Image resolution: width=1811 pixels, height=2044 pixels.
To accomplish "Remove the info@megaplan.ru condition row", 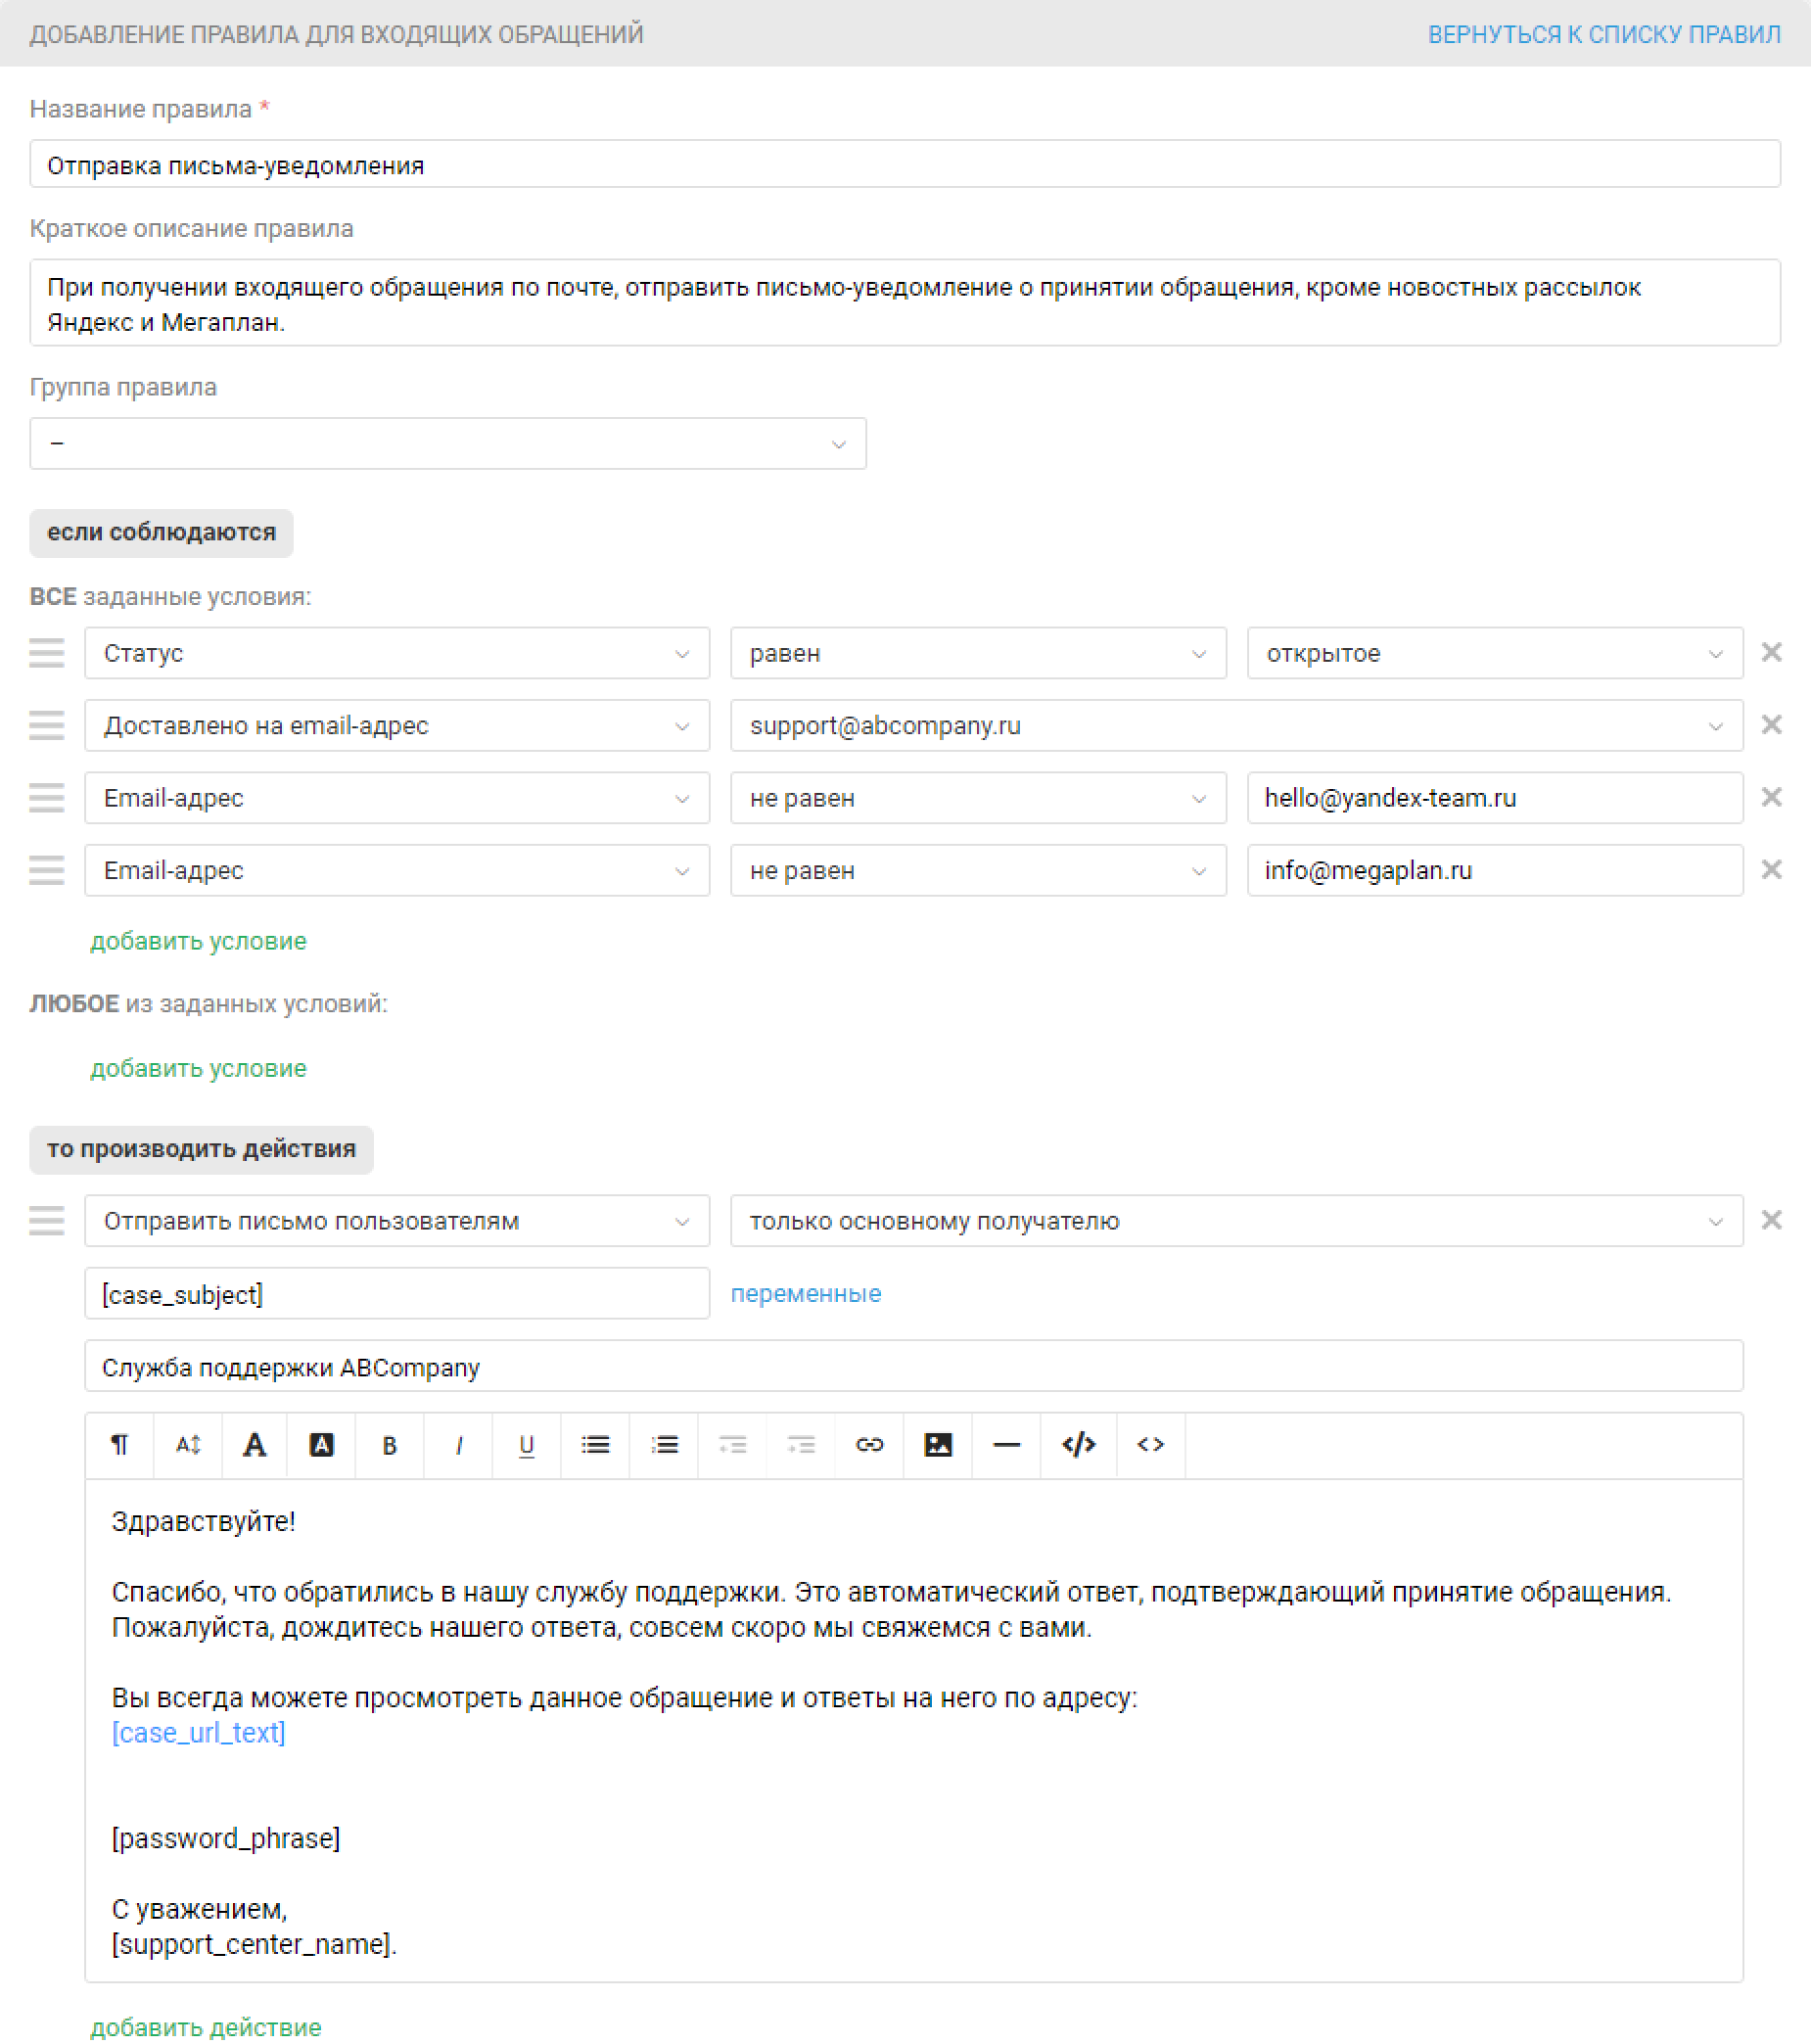I will 1771,870.
